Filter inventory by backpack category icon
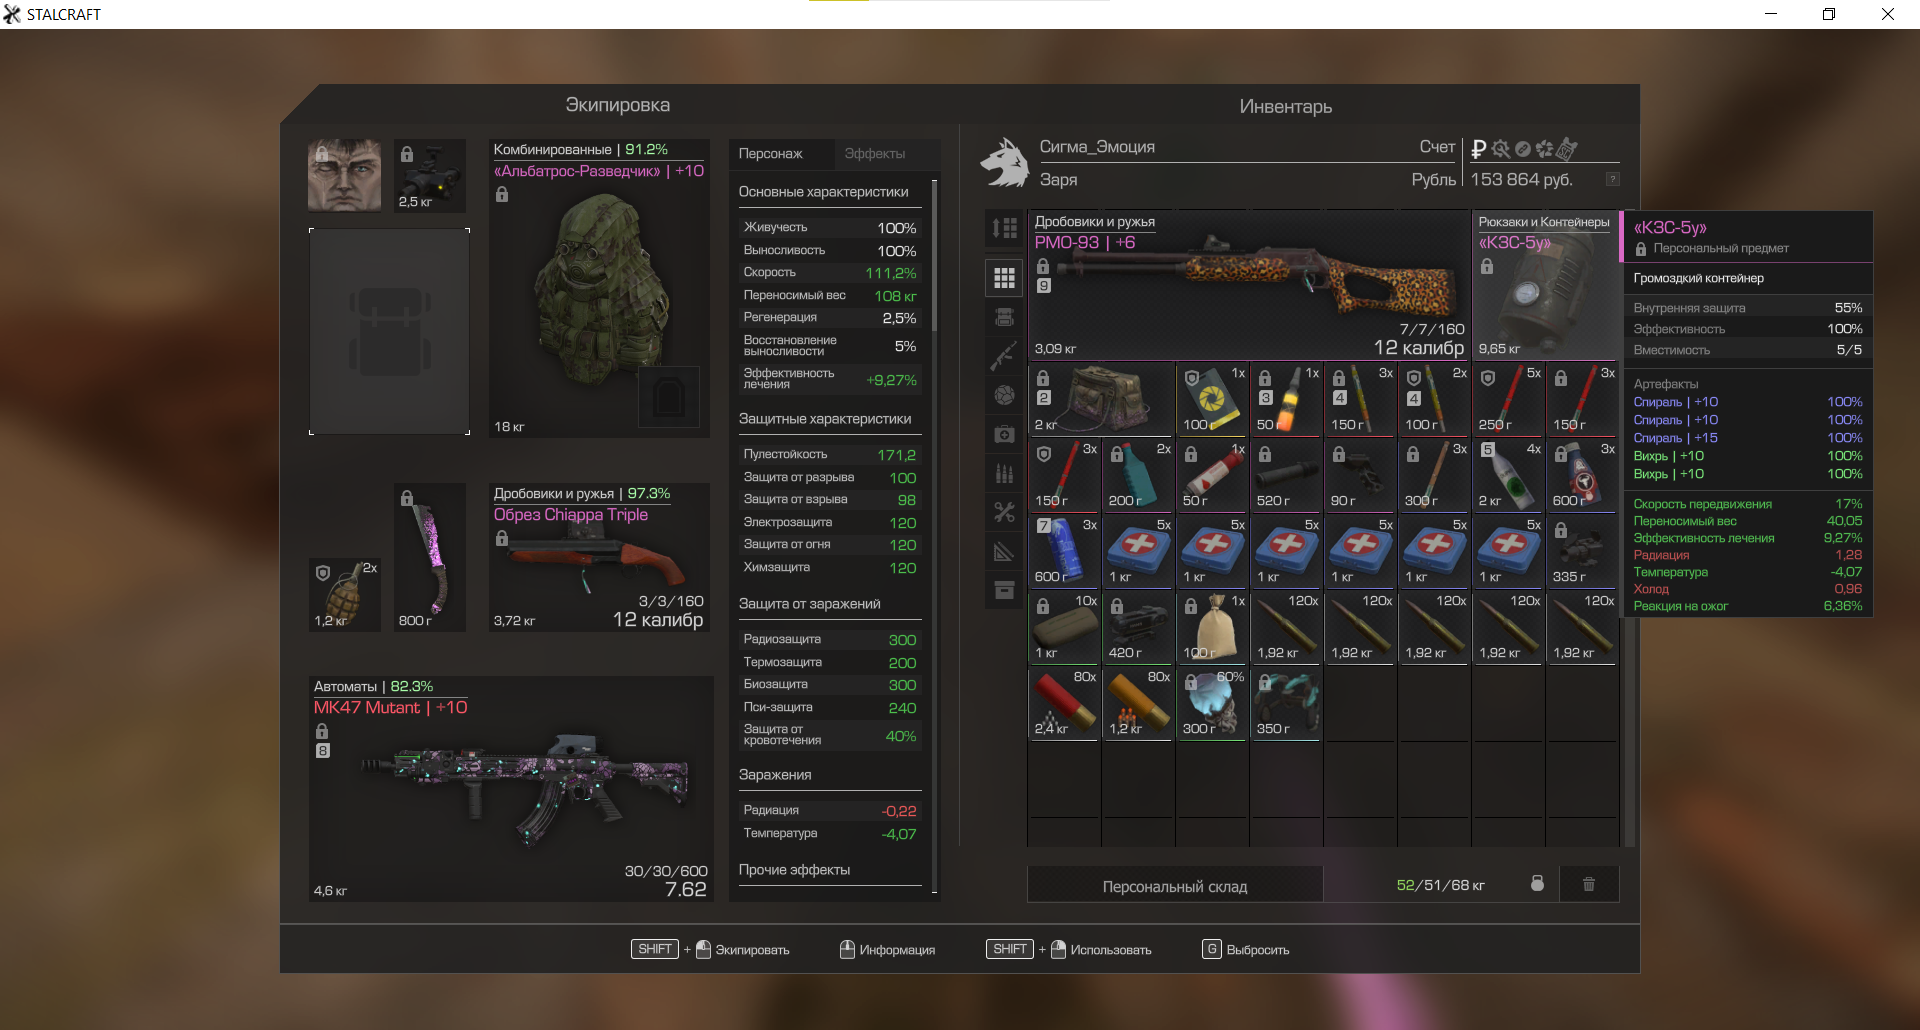The image size is (1920, 1030). click(x=1004, y=318)
